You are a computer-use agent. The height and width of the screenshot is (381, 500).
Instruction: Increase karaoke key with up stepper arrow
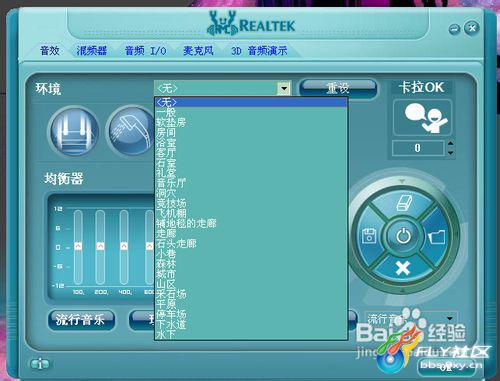click(451, 143)
